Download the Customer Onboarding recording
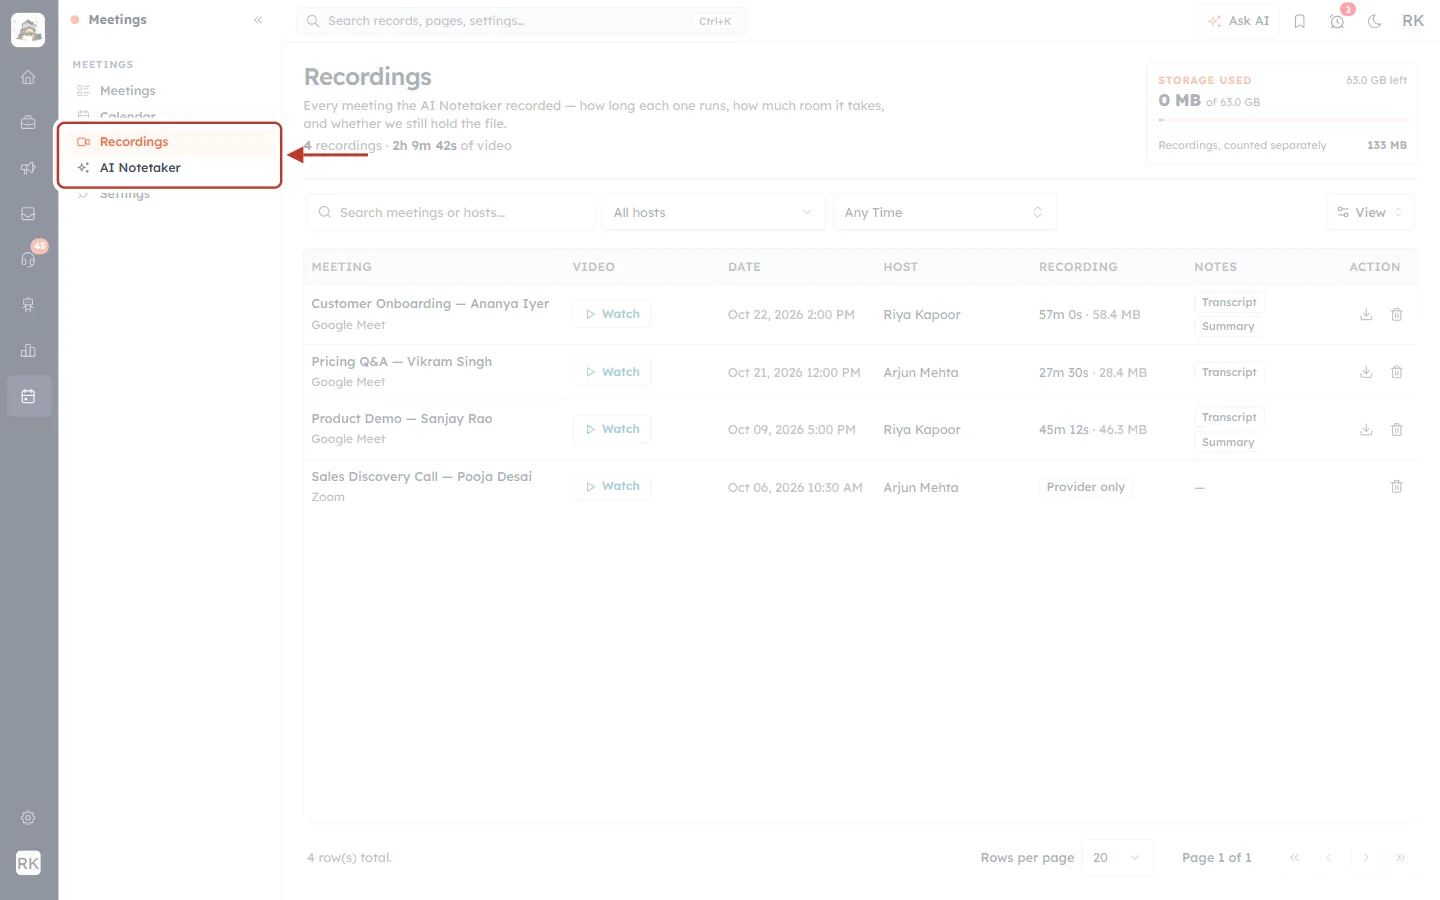Screen dimensions: 1440x900 pos(1366,315)
